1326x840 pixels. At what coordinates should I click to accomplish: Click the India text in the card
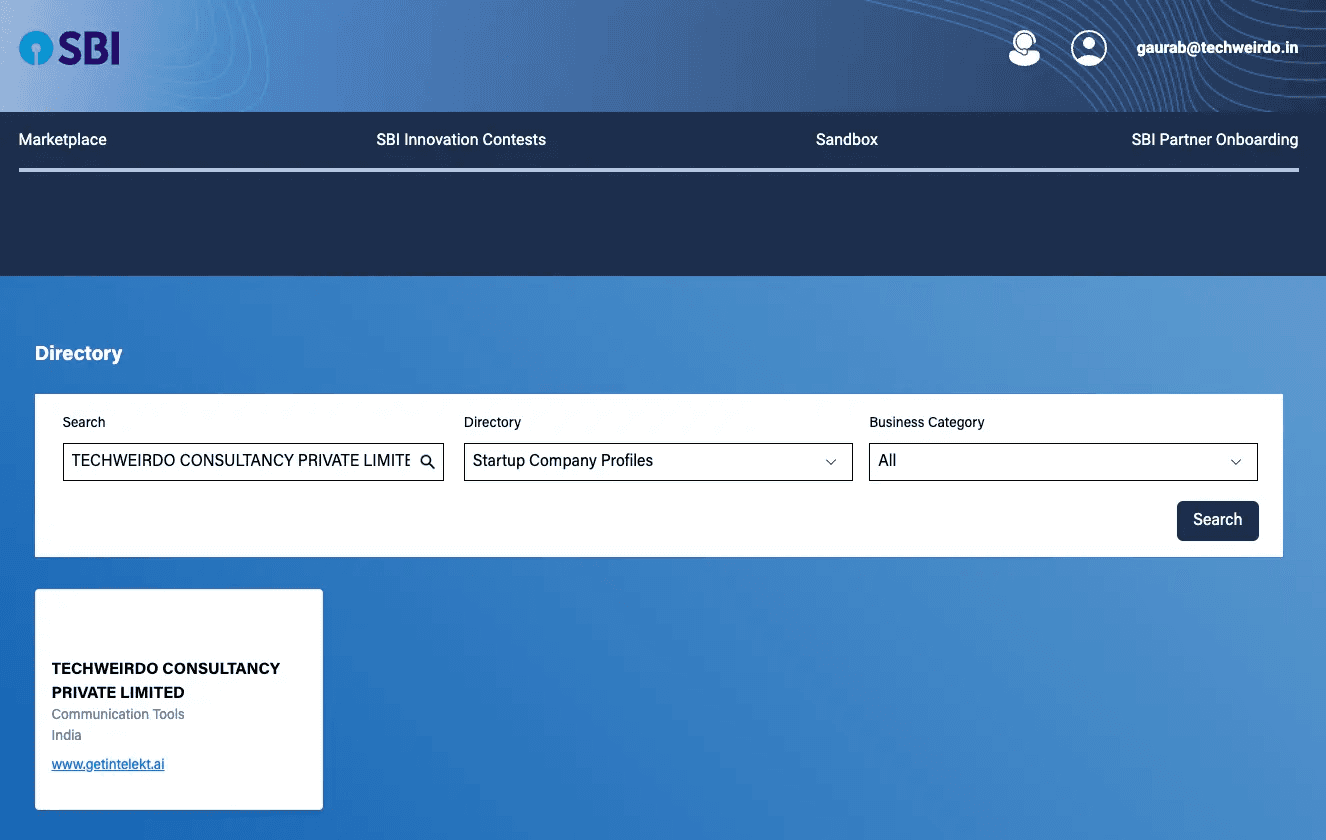click(x=66, y=735)
